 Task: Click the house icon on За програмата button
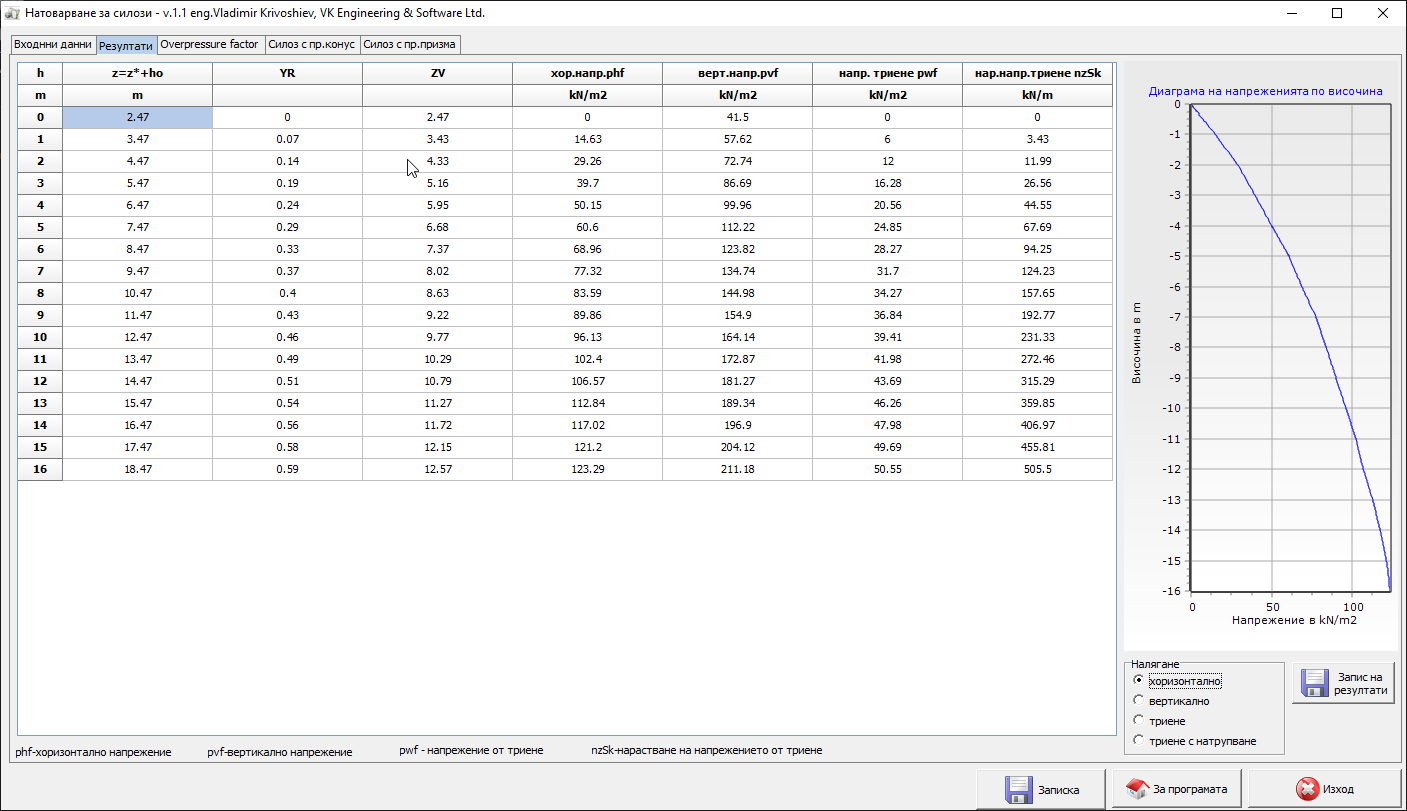(1137, 789)
